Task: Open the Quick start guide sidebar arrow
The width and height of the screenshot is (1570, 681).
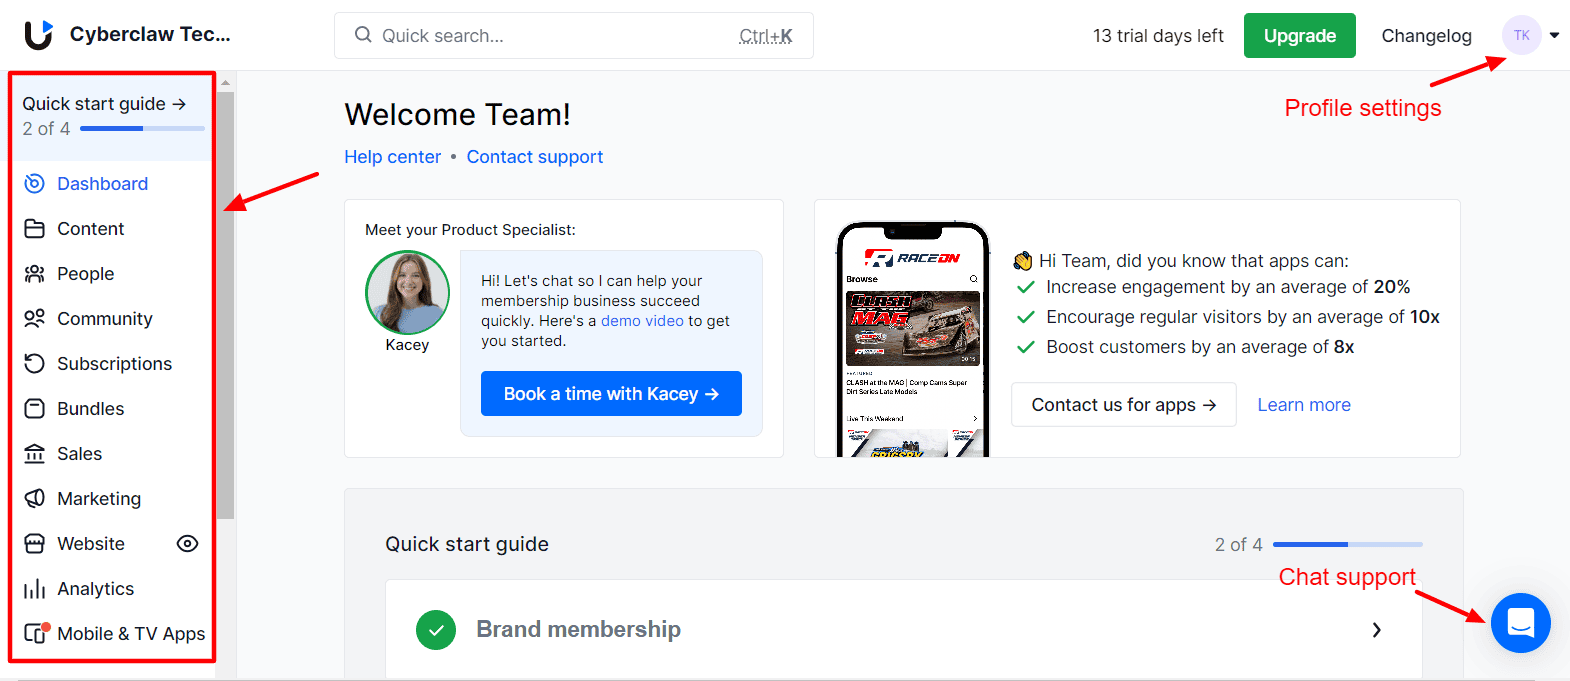Action: 179,104
